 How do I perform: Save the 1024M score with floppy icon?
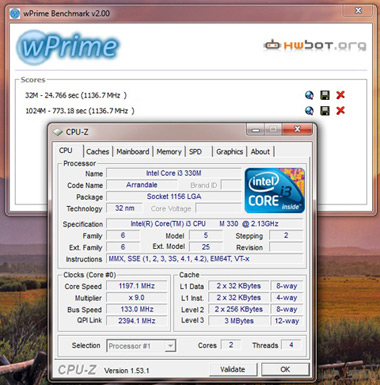pos(325,111)
